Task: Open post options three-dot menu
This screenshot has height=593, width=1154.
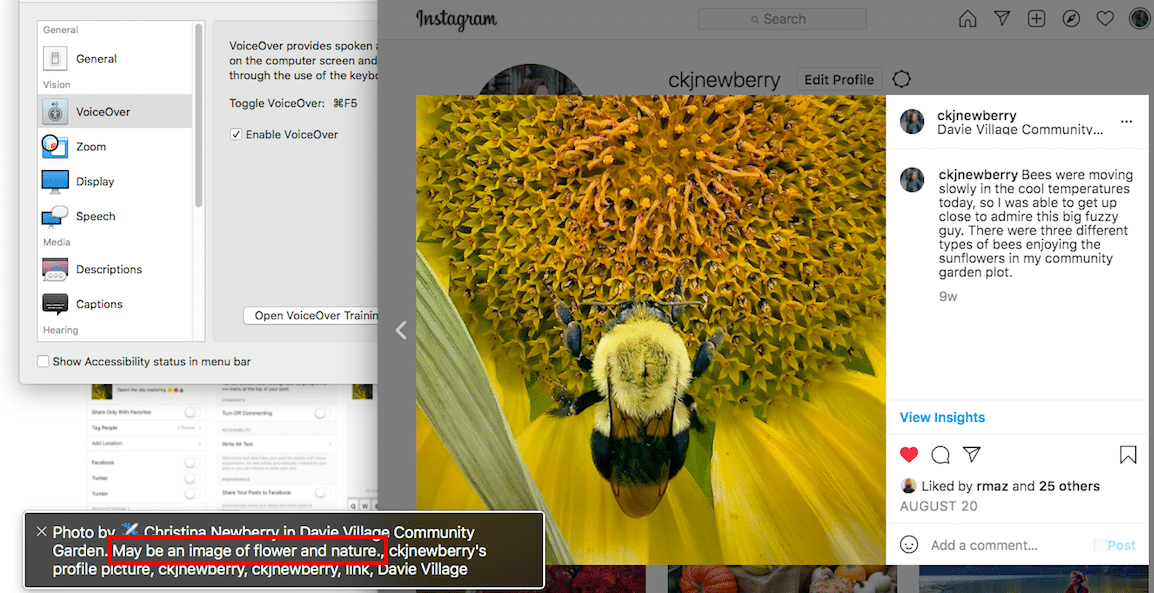Action: pyautogui.click(x=1127, y=122)
